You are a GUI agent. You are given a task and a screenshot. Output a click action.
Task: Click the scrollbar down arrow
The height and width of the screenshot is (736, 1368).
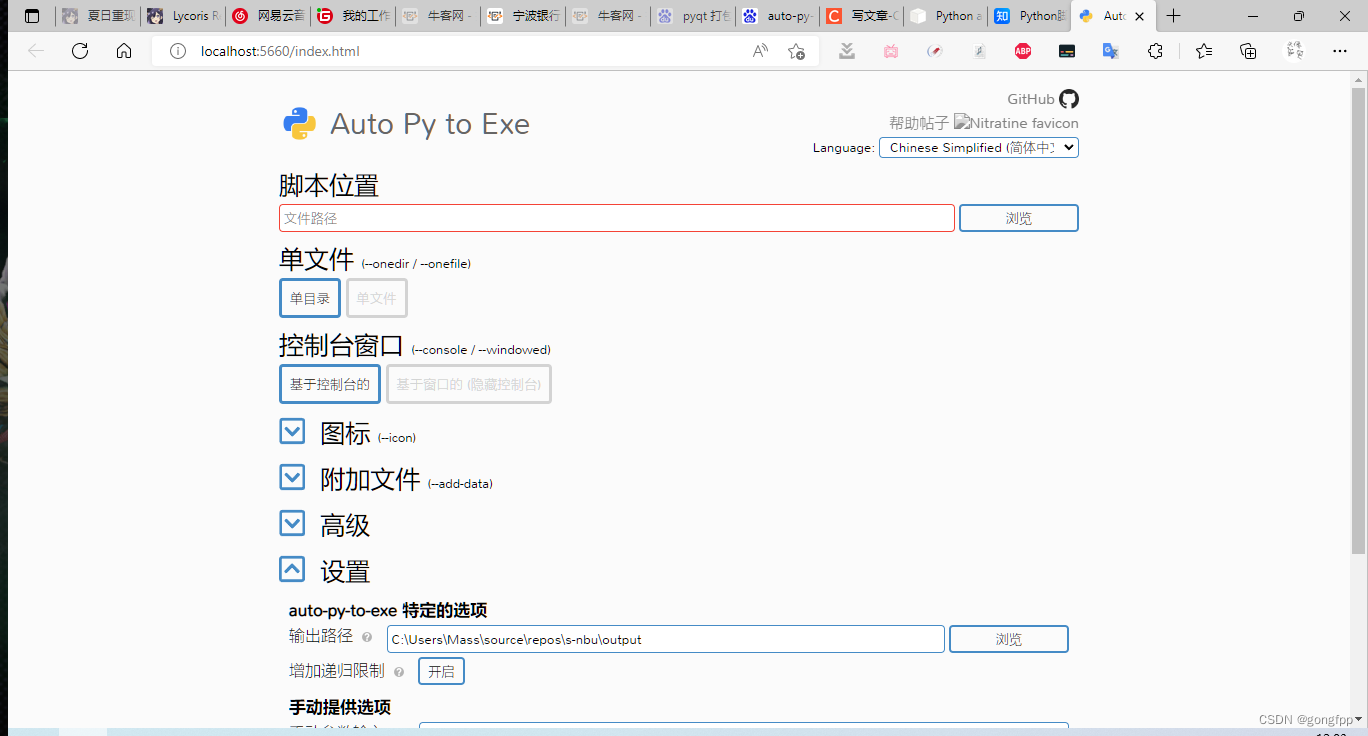pos(1359,719)
